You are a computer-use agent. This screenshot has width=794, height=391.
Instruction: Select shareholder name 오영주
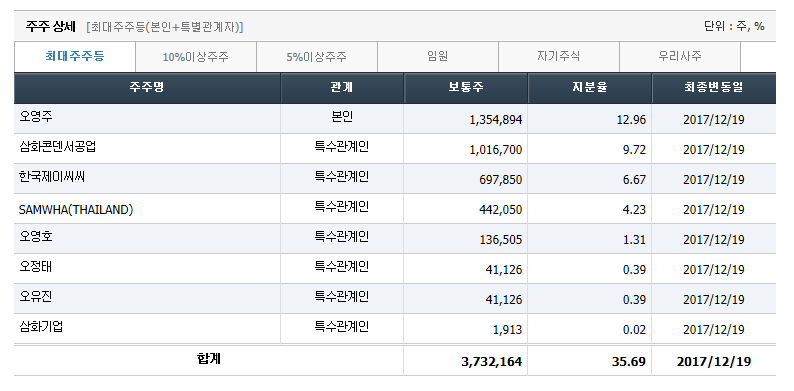pyautogui.click(x=35, y=117)
